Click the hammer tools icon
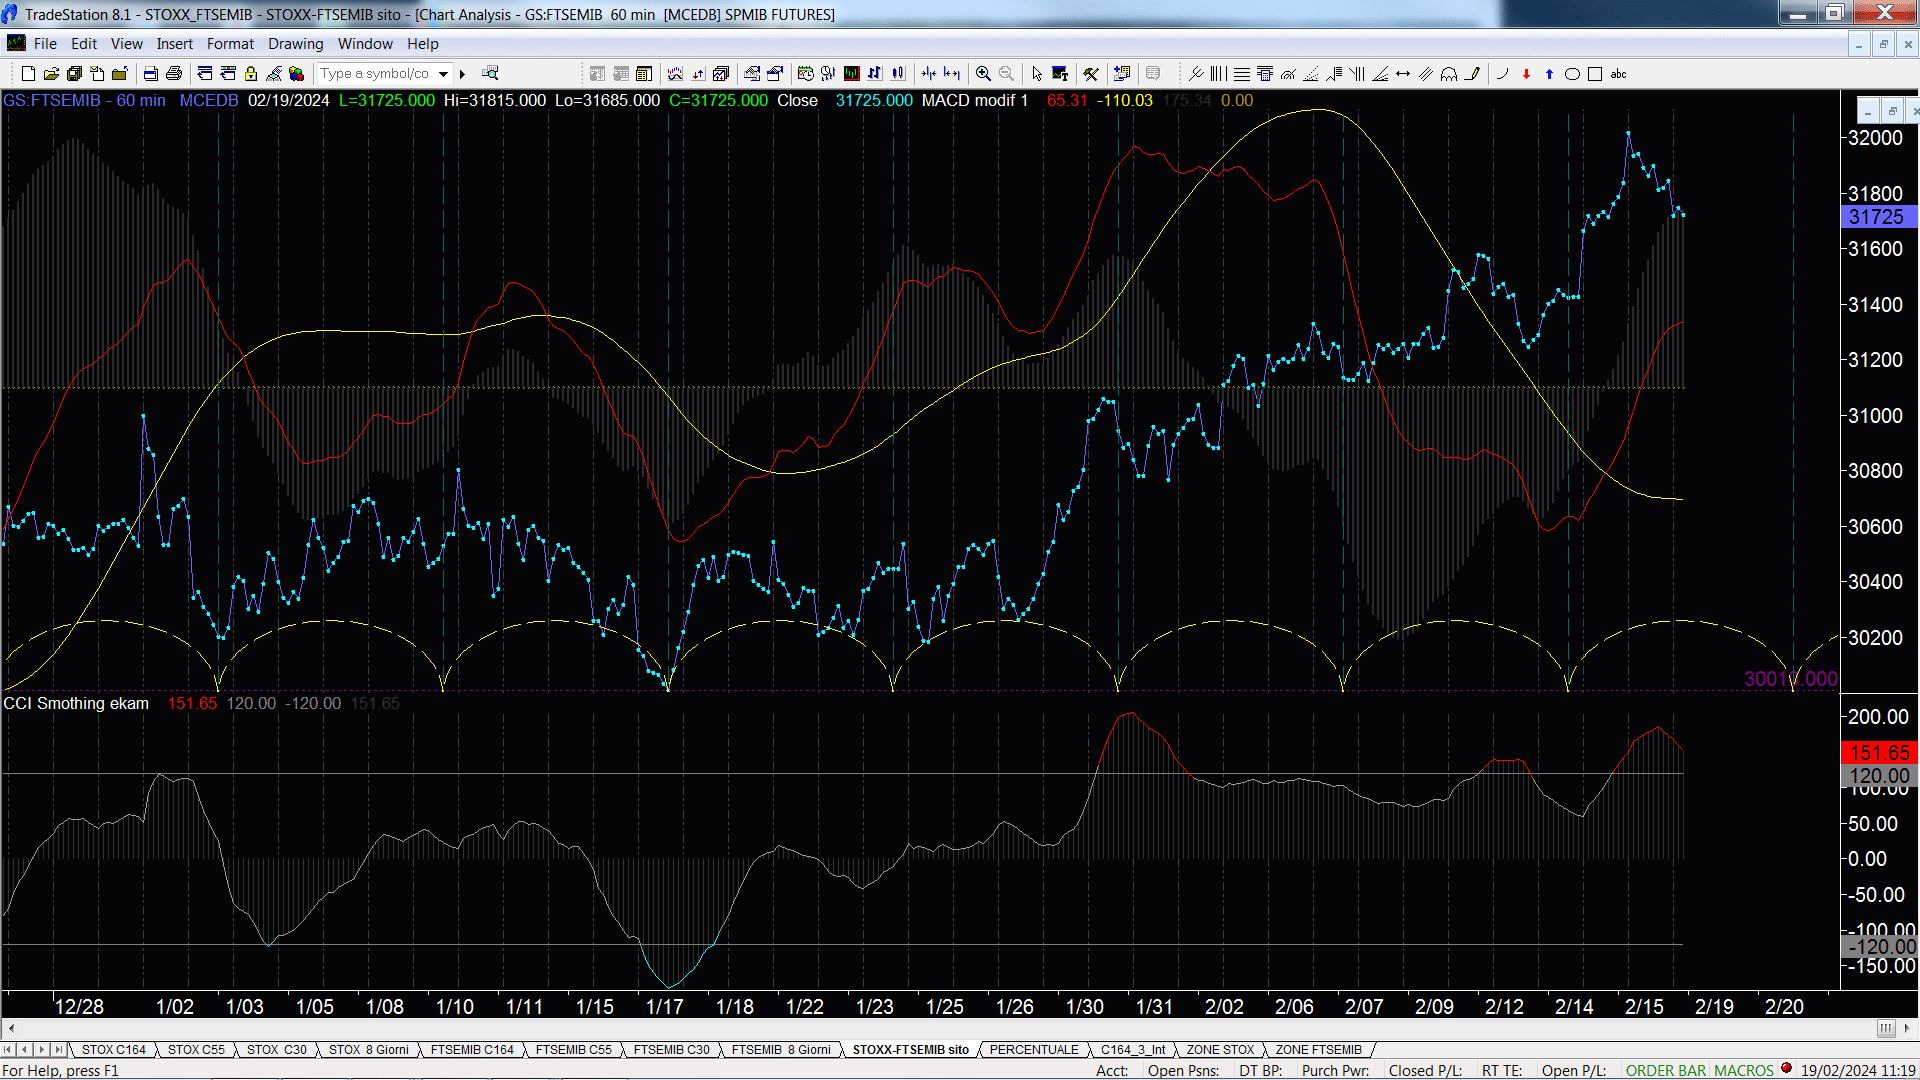 click(1091, 74)
